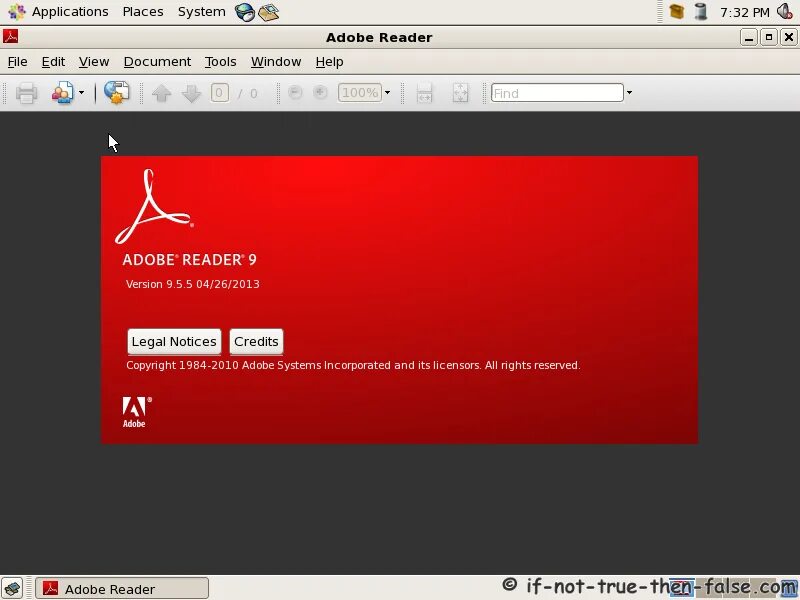Click the package update tray icon
The image size is (800, 600).
677,11
